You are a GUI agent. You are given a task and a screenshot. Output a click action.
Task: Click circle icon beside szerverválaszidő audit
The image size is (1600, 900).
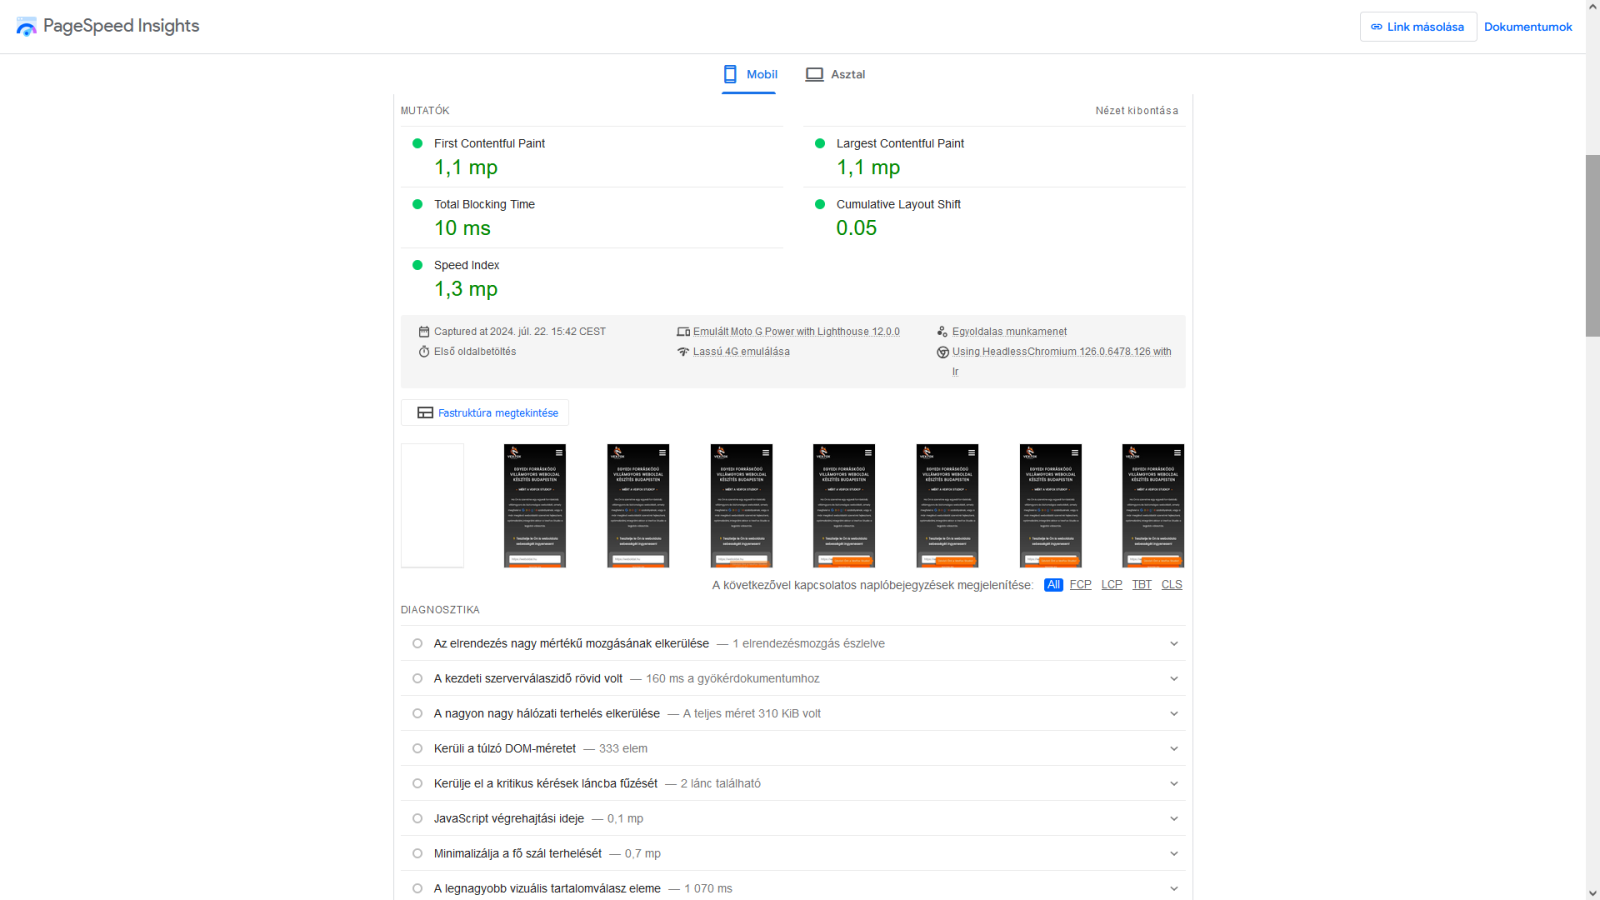[417, 679]
